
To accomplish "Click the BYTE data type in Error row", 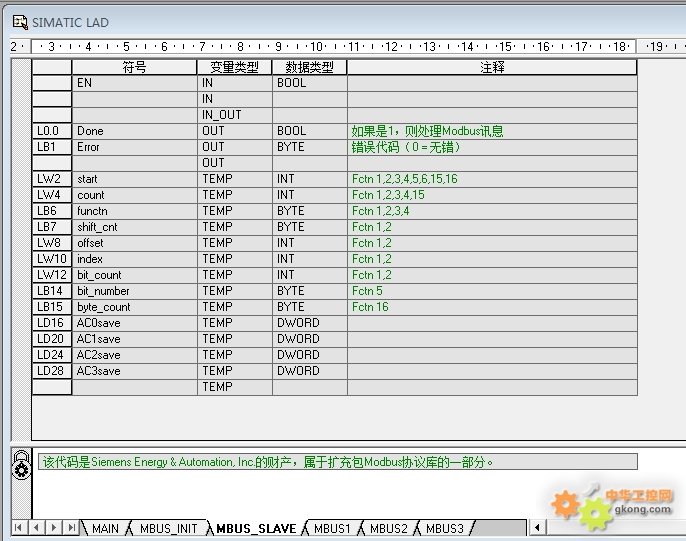I will point(309,147).
